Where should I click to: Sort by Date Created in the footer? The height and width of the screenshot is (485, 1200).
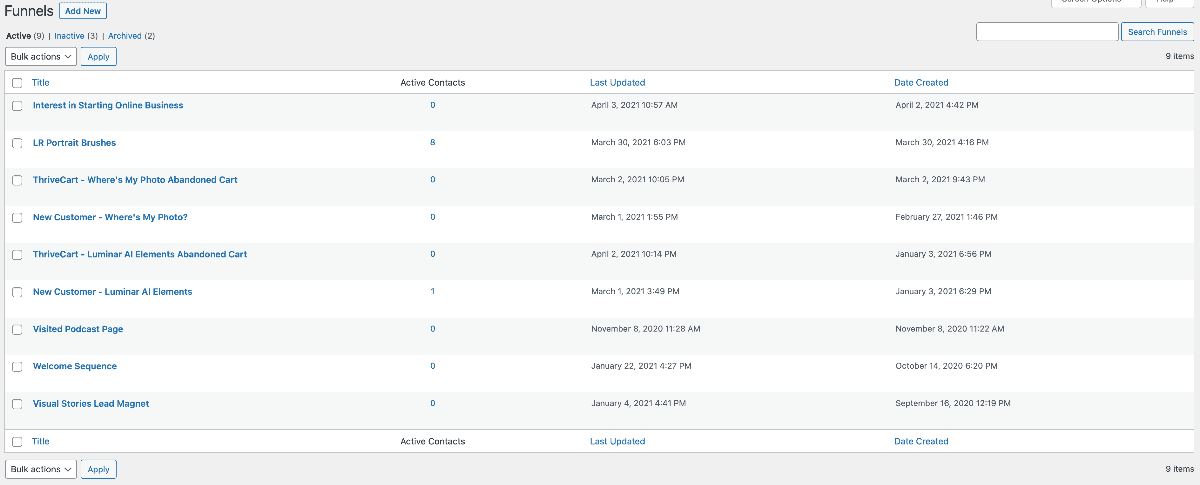tap(921, 441)
